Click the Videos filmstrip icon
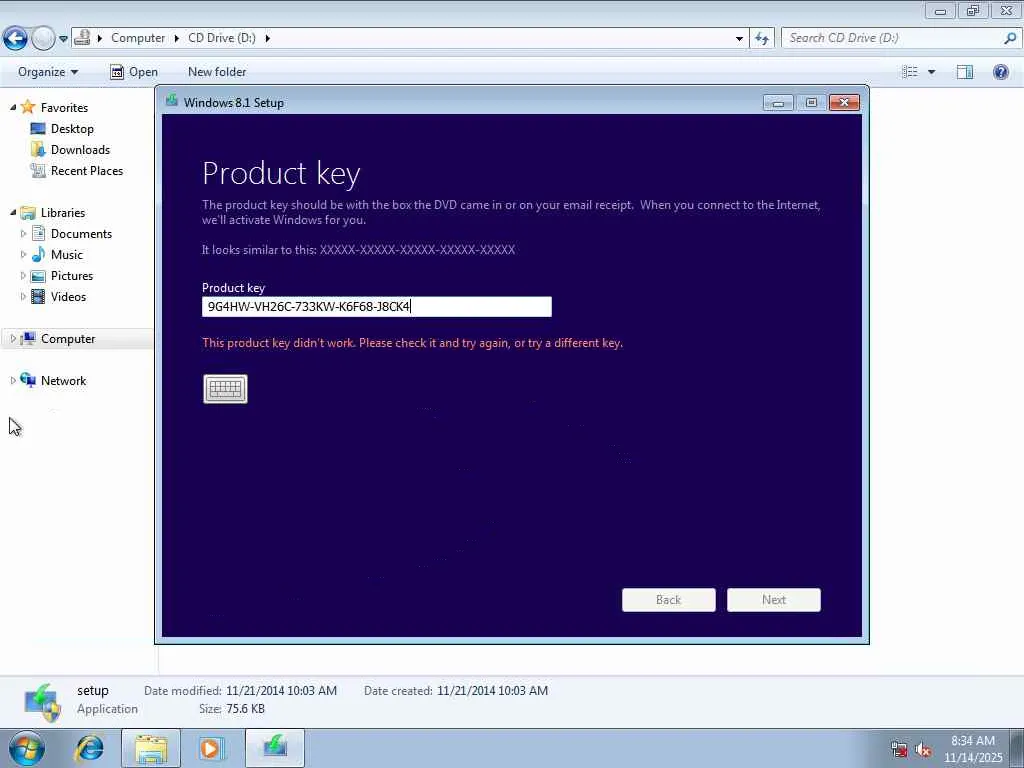1024x768 pixels. tap(39, 296)
